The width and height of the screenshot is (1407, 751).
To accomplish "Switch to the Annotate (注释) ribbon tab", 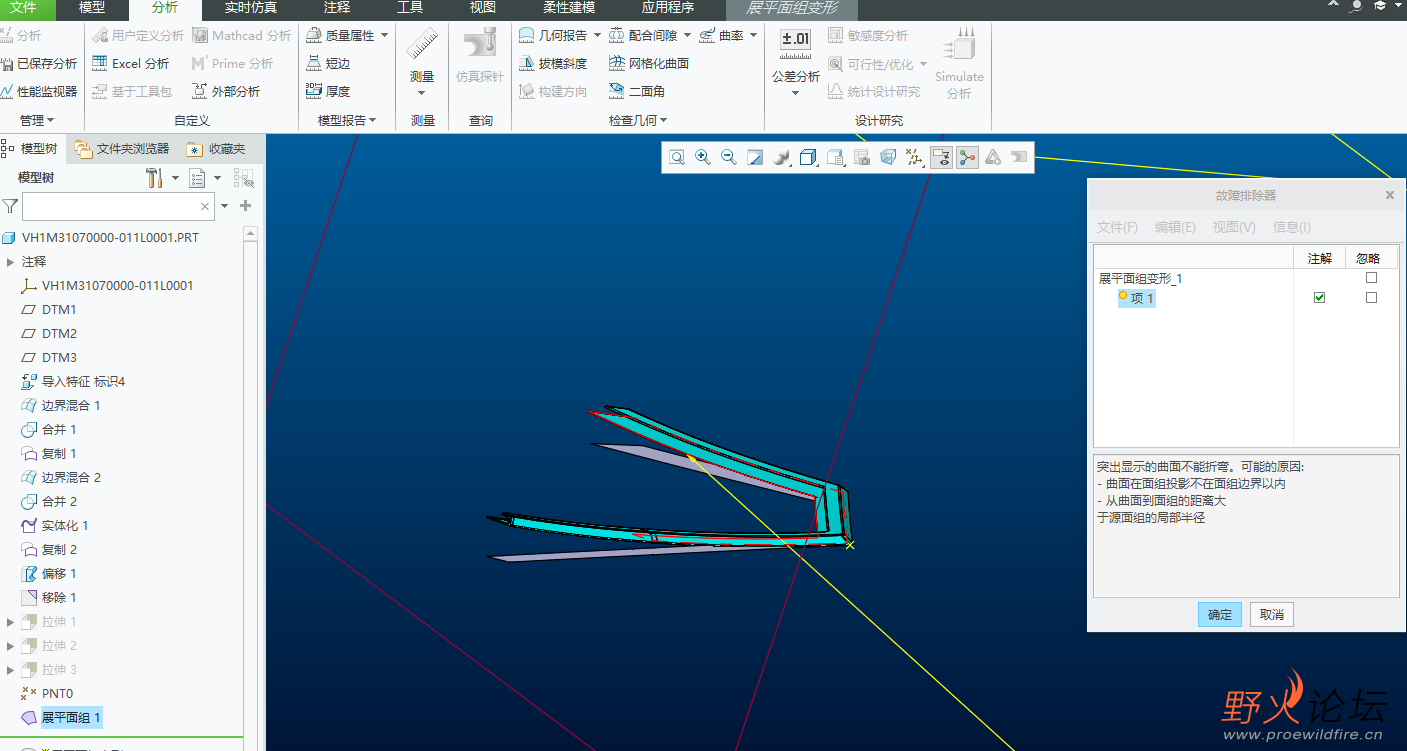I will [337, 8].
